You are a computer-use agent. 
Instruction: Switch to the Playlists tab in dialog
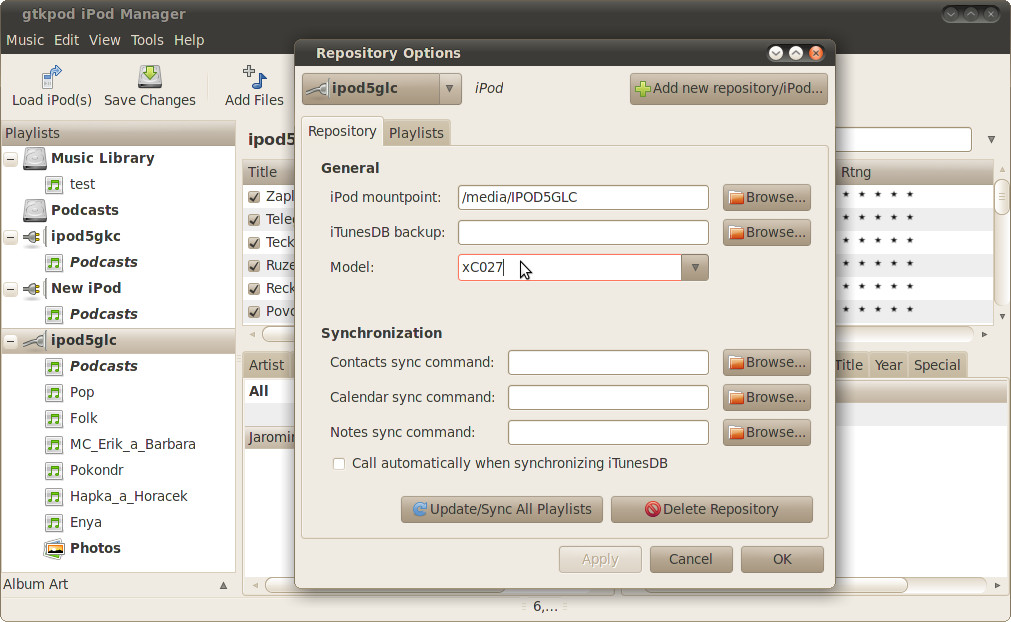click(416, 133)
